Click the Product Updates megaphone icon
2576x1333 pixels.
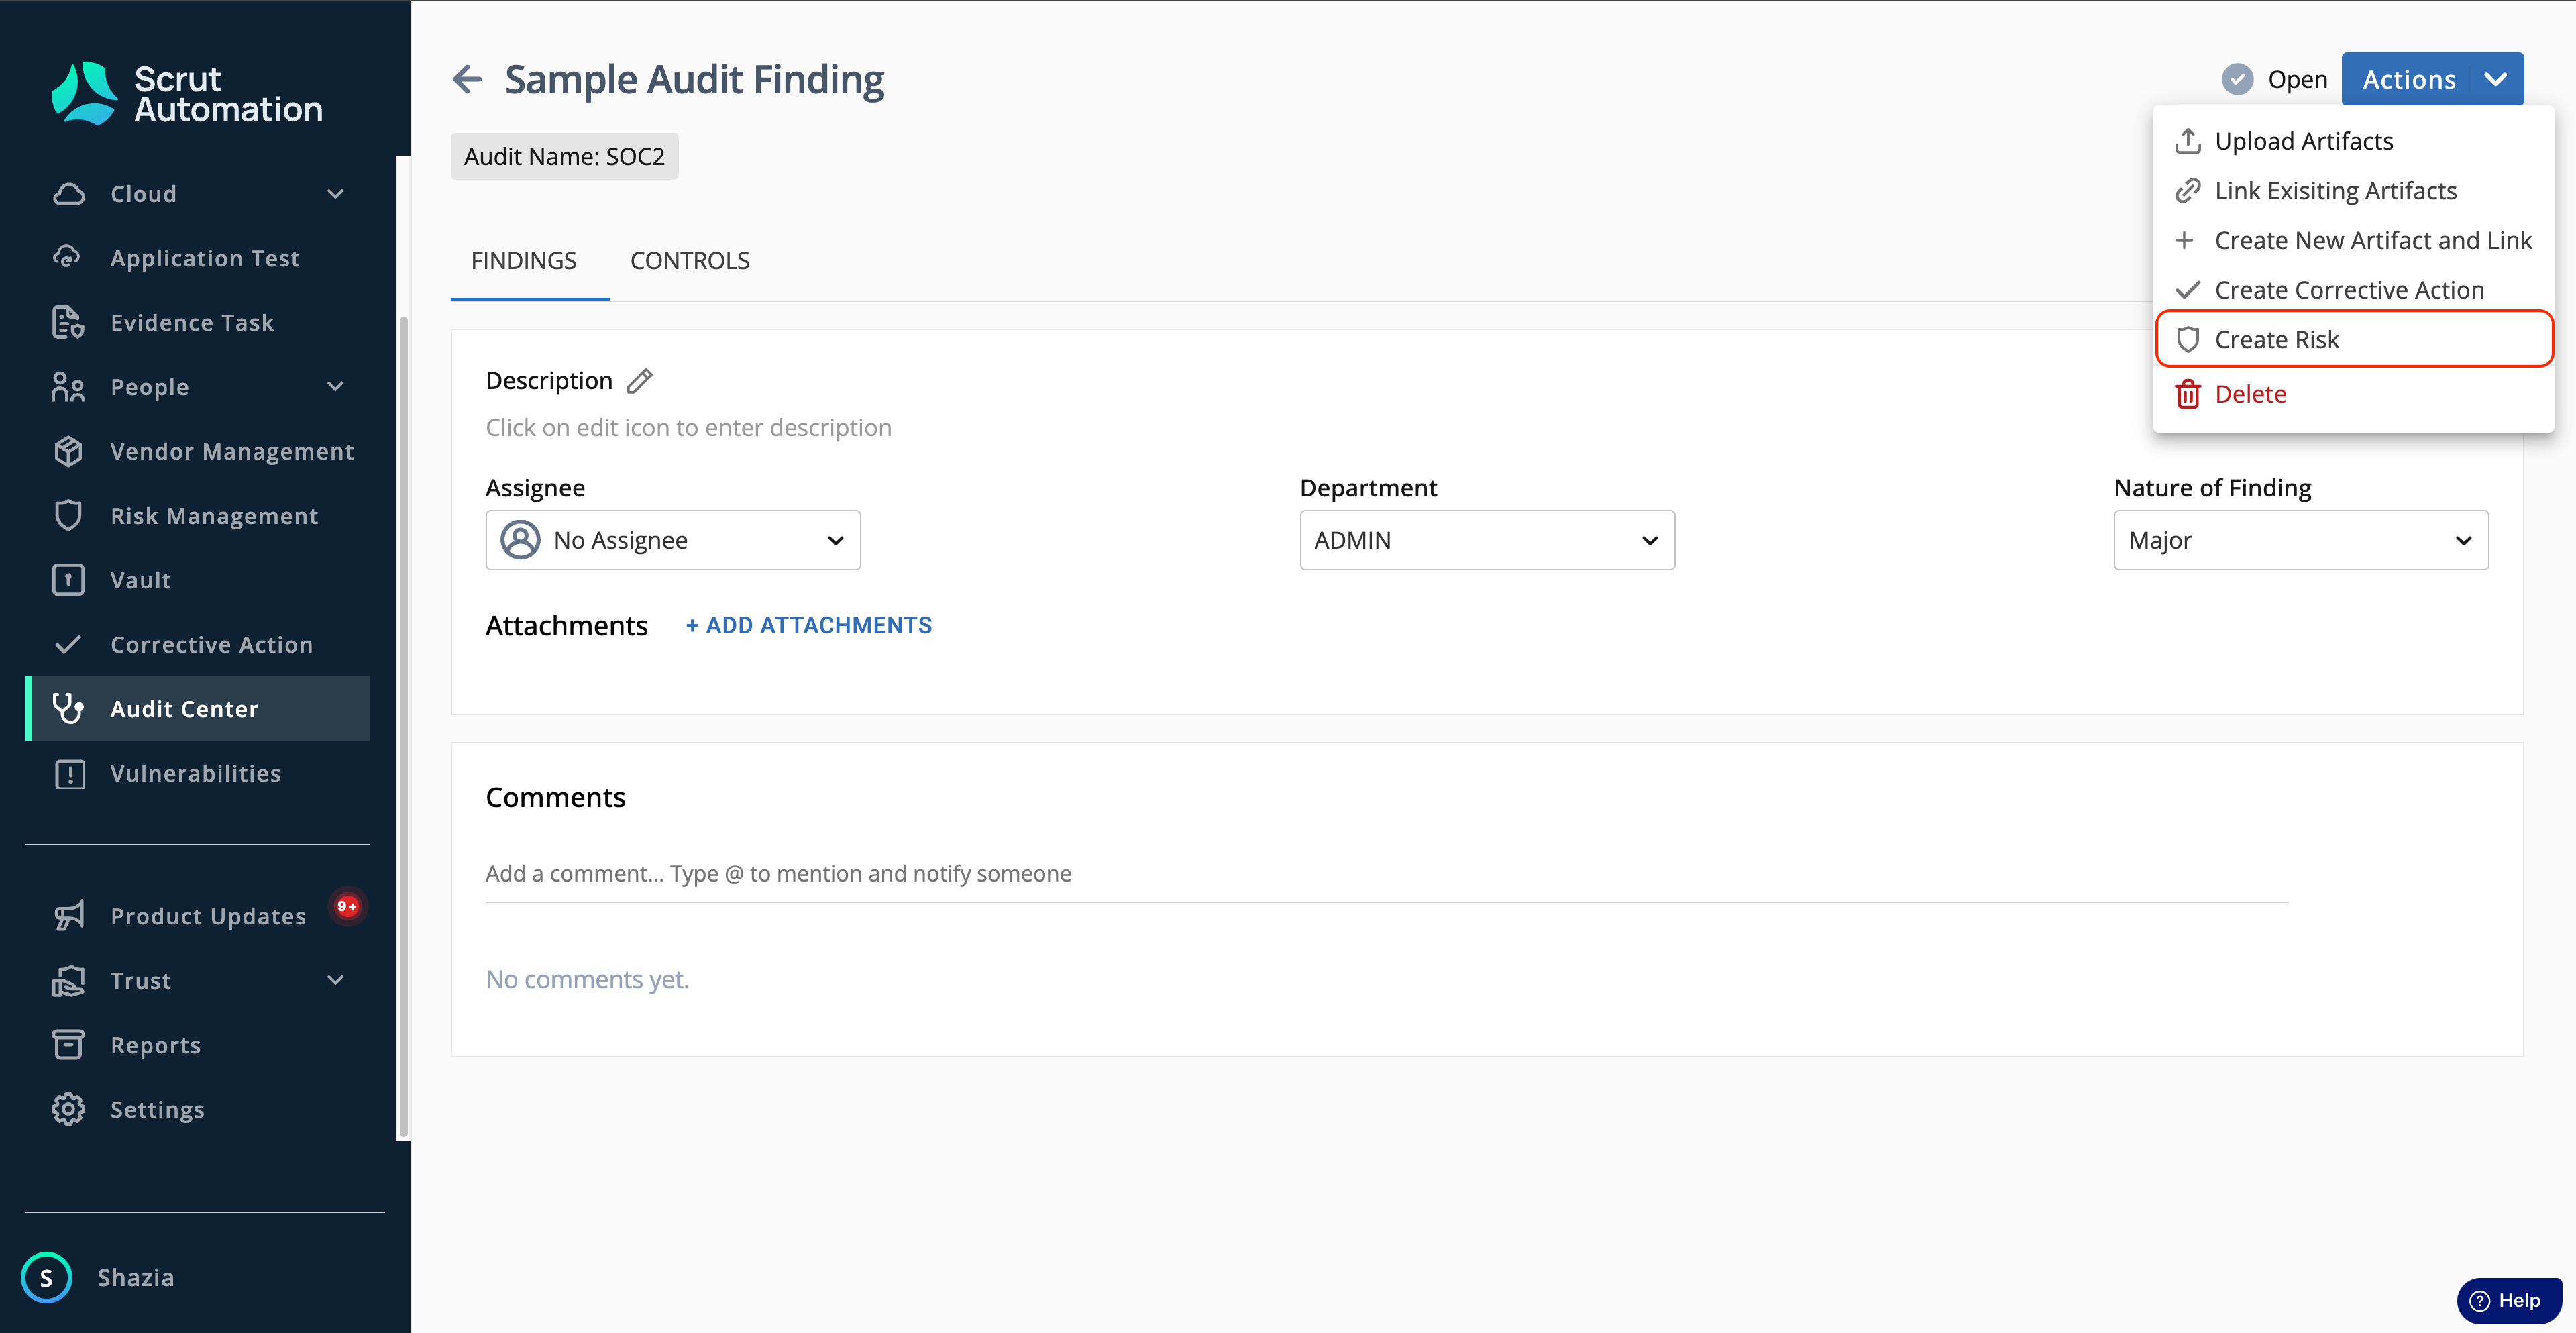[x=68, y=916]
